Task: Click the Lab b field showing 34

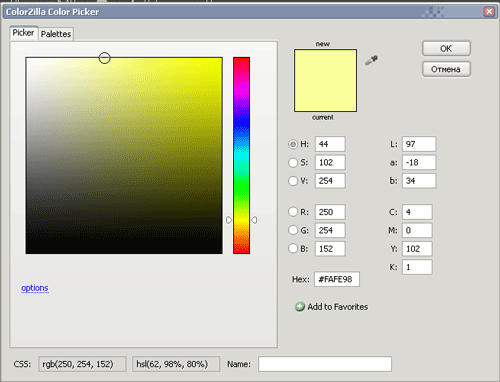Action: [419, 181]
